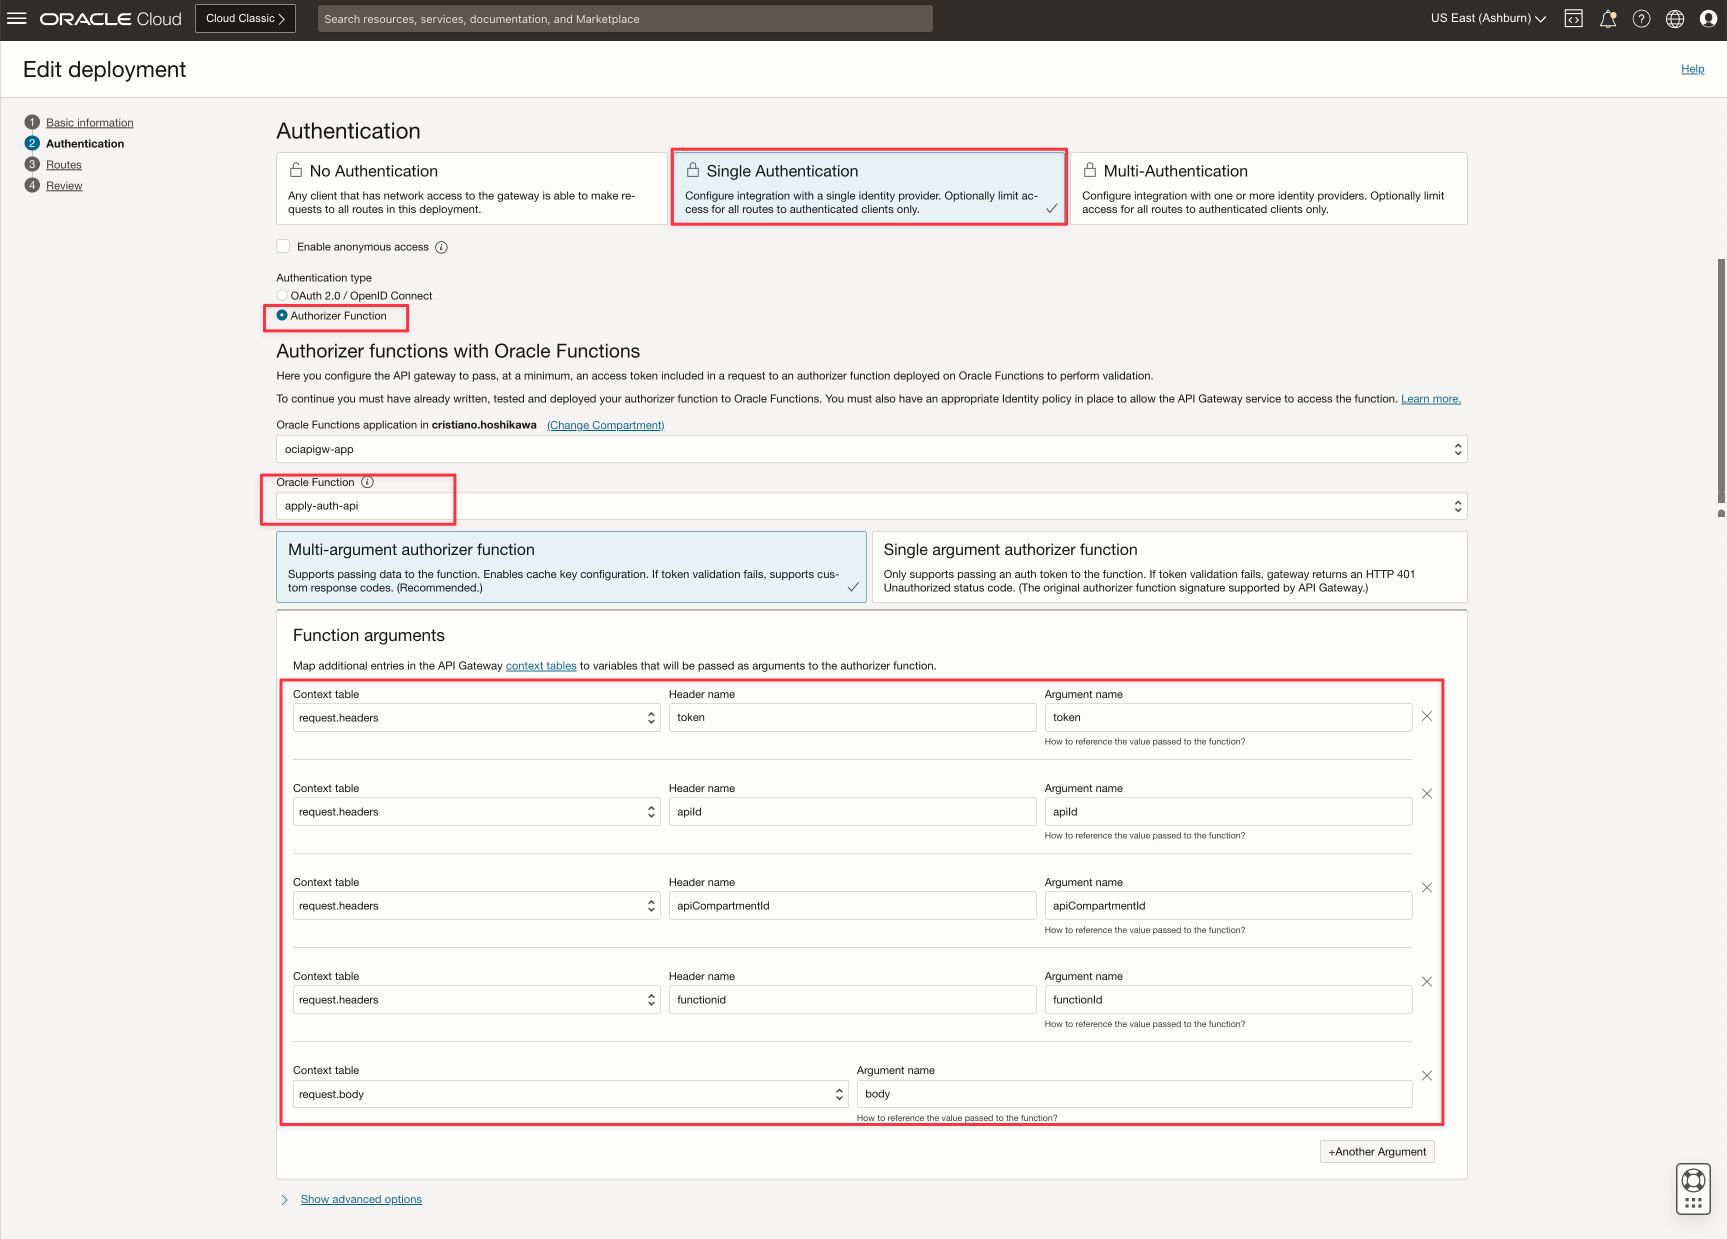Open the notifications bell
The image size is (1727, 1239).
(1607, 19)
